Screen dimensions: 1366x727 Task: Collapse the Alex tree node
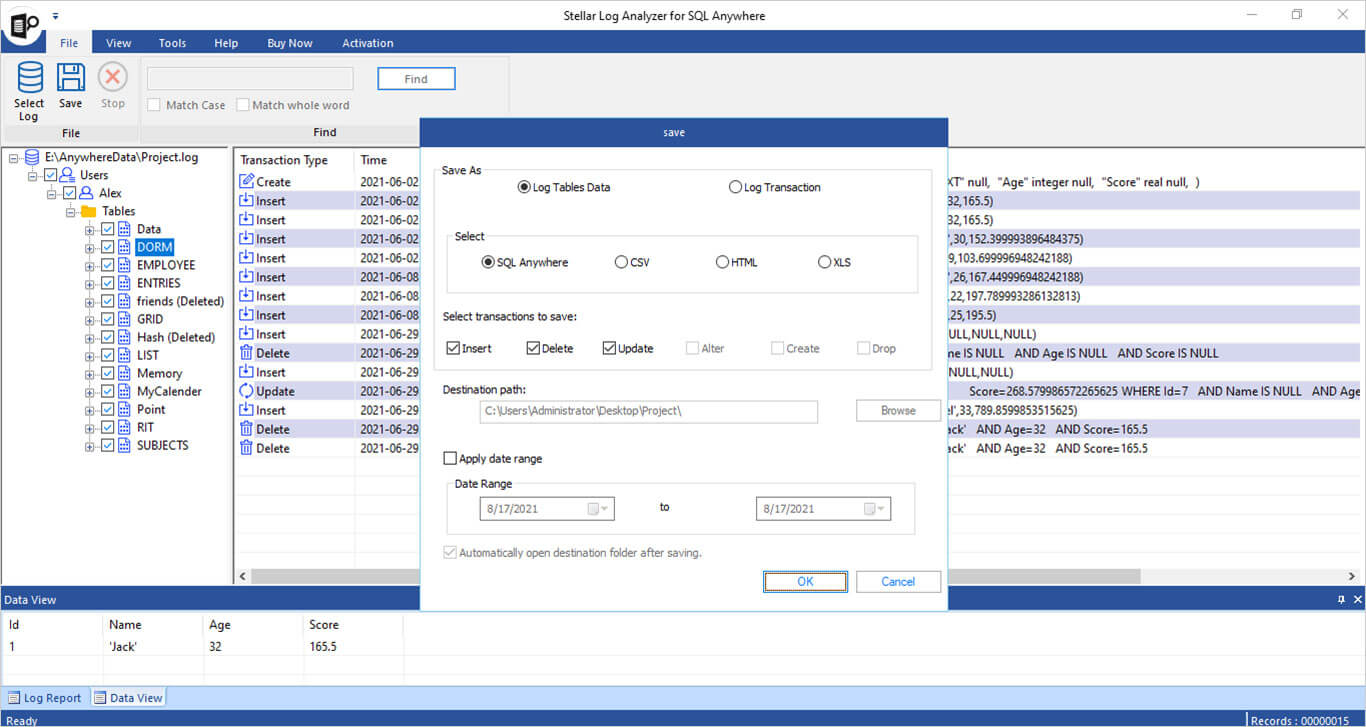(52, 193)
